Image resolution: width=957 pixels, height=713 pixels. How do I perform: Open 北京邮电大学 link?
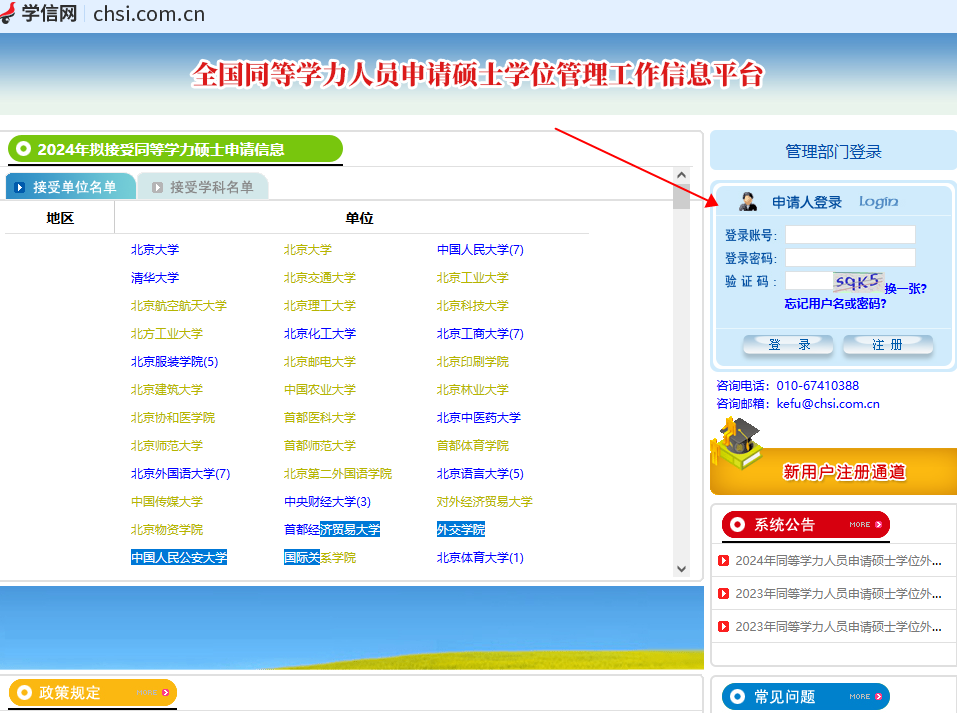[x=320, y=362]
